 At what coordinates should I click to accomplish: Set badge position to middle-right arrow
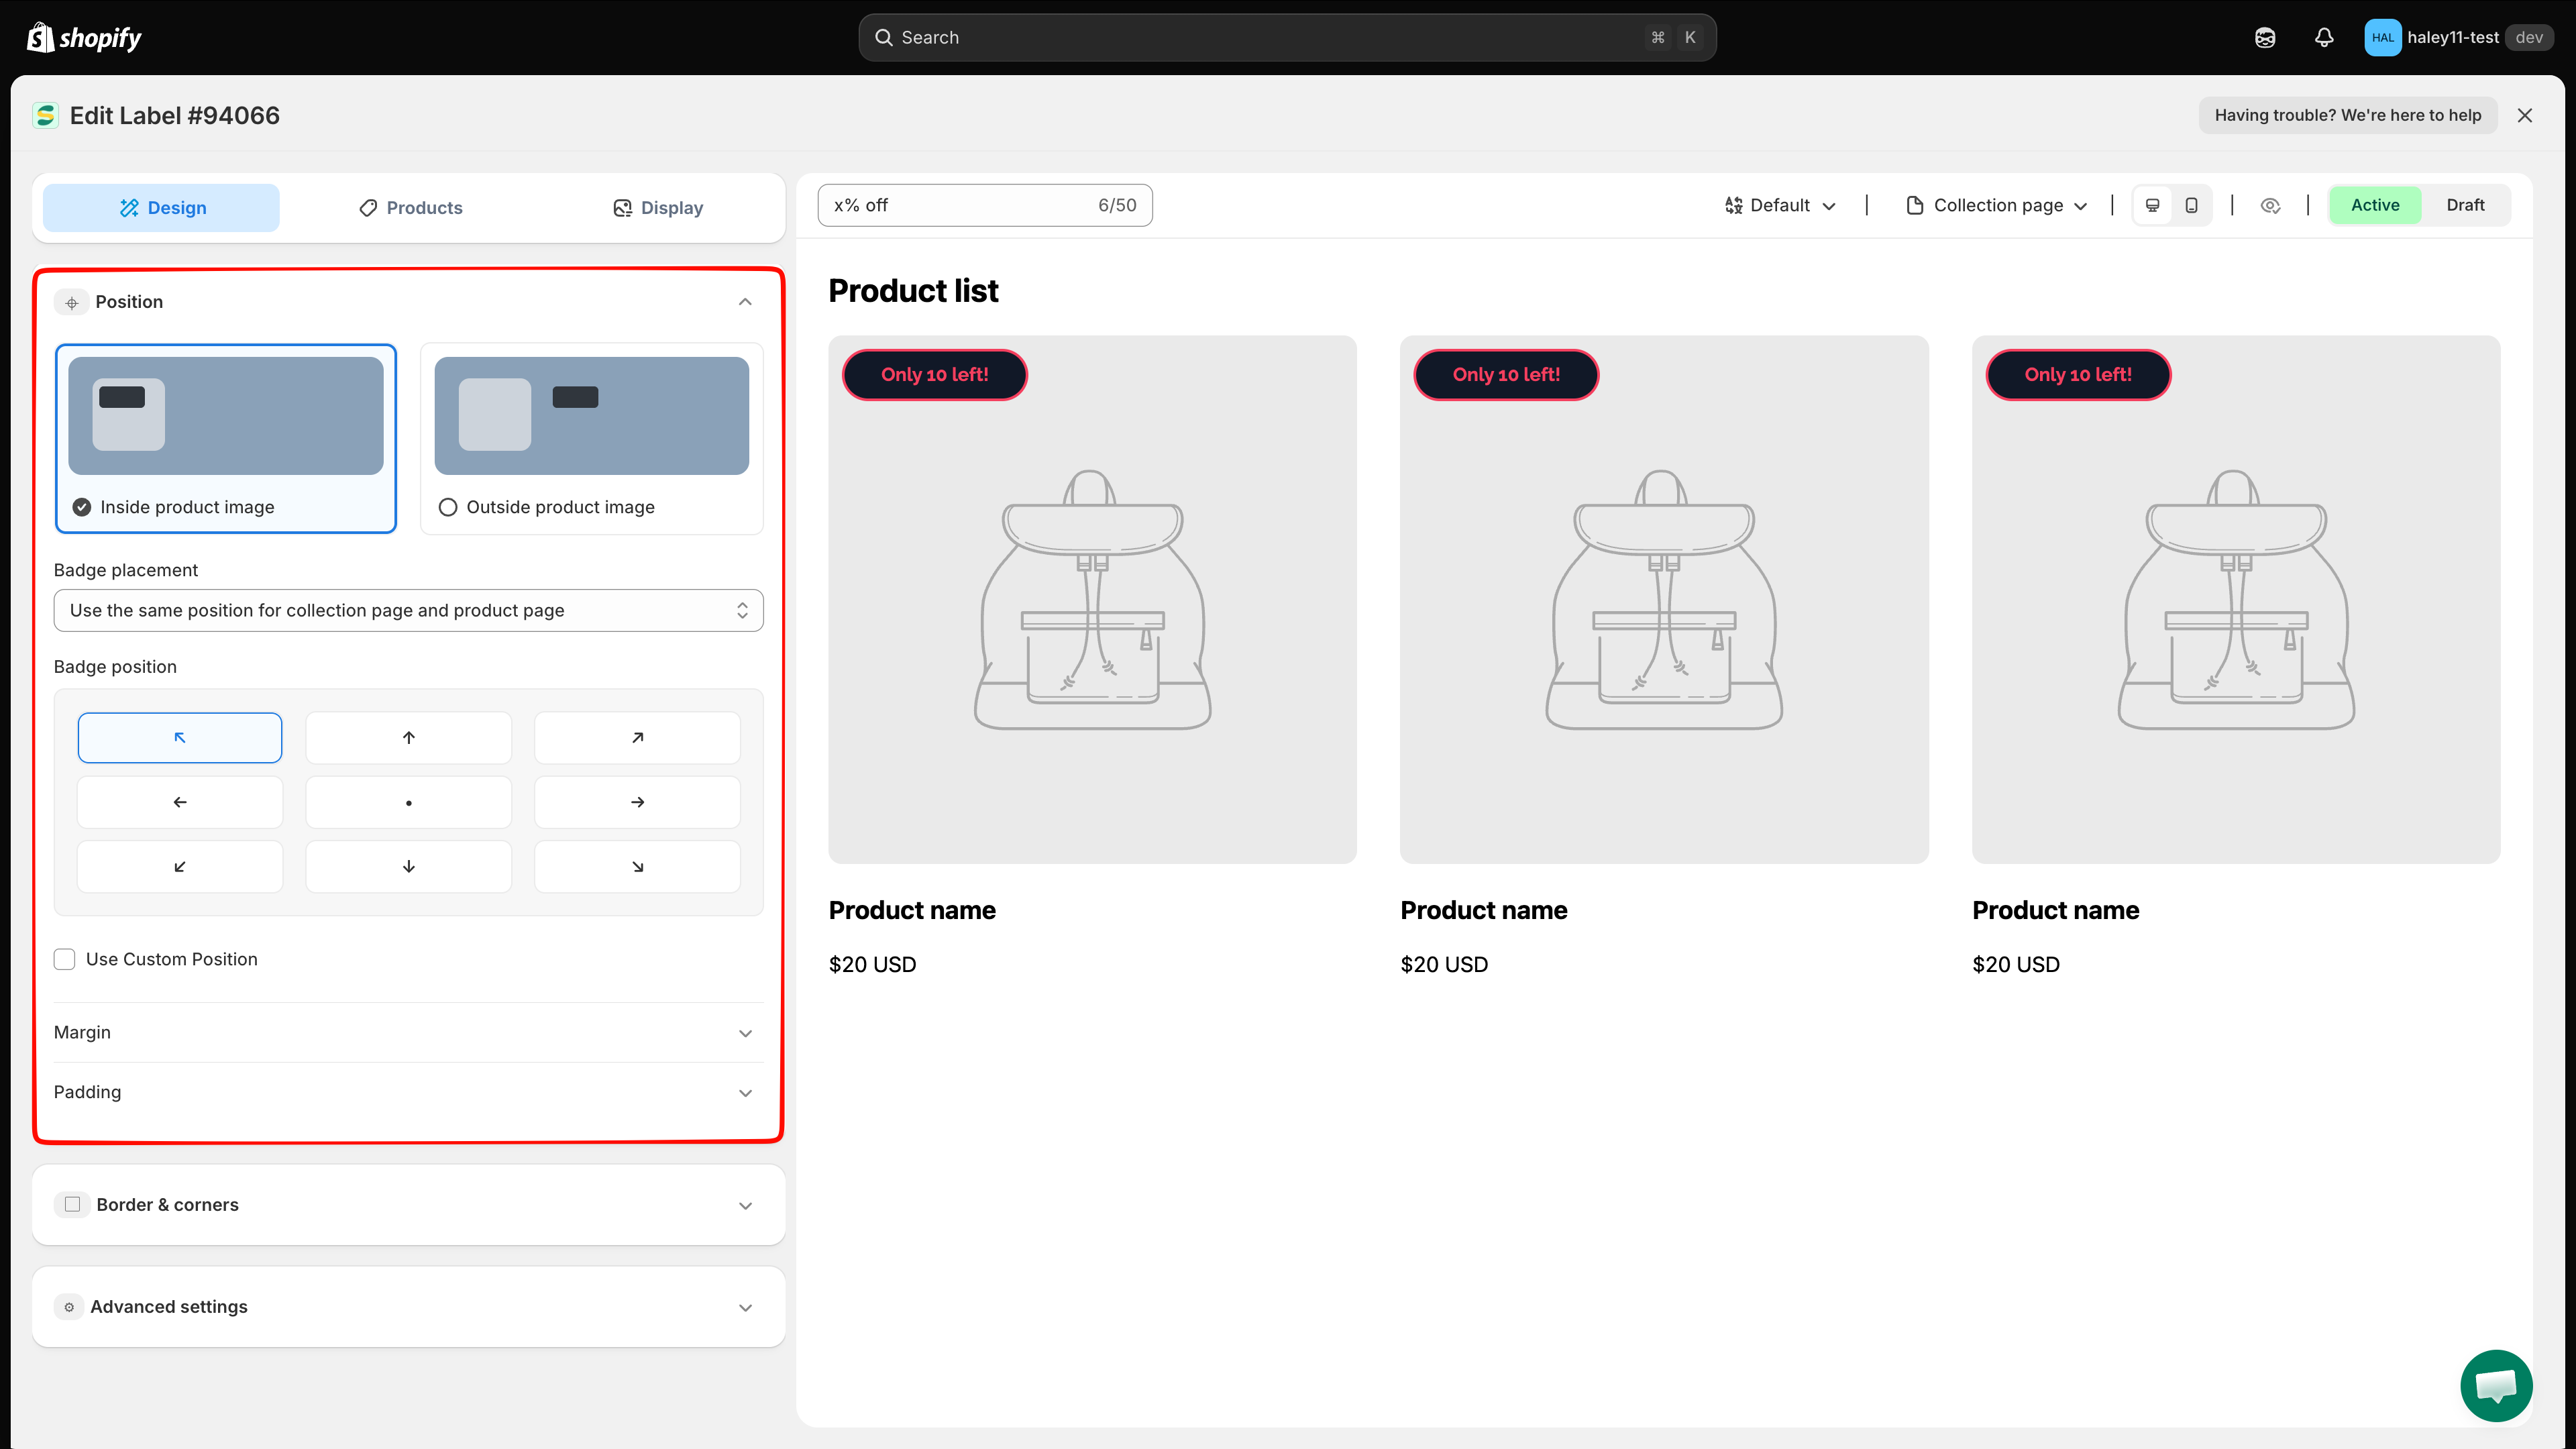pos(637,802)
